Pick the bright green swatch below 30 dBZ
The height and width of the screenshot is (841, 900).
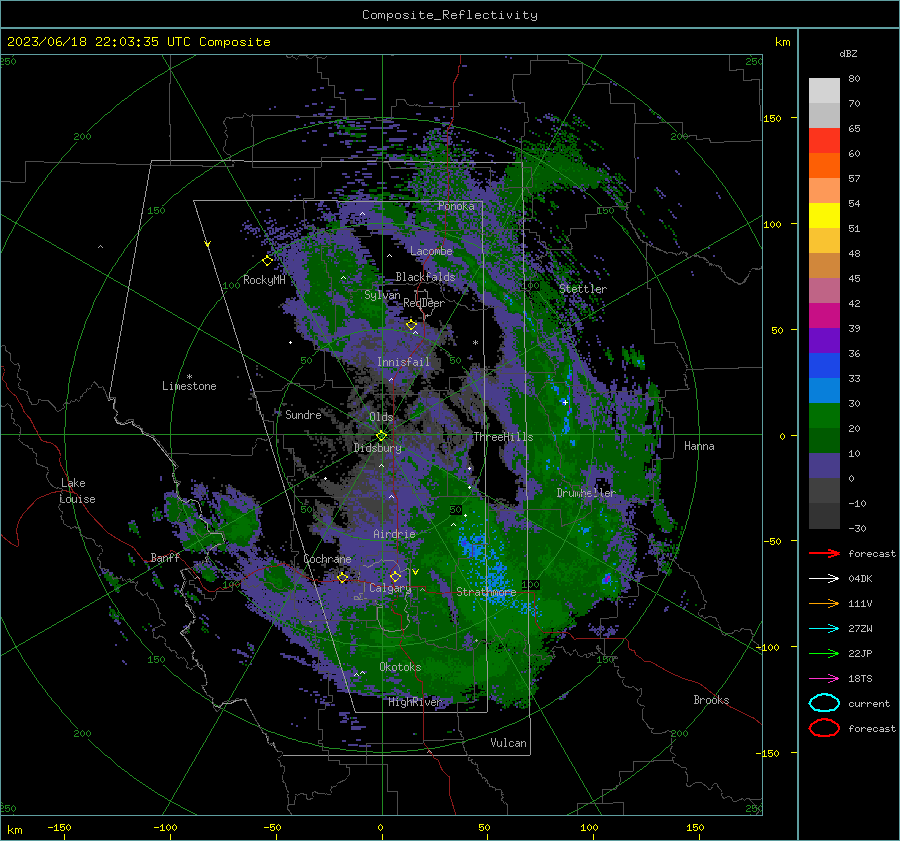tap(824, 416)
